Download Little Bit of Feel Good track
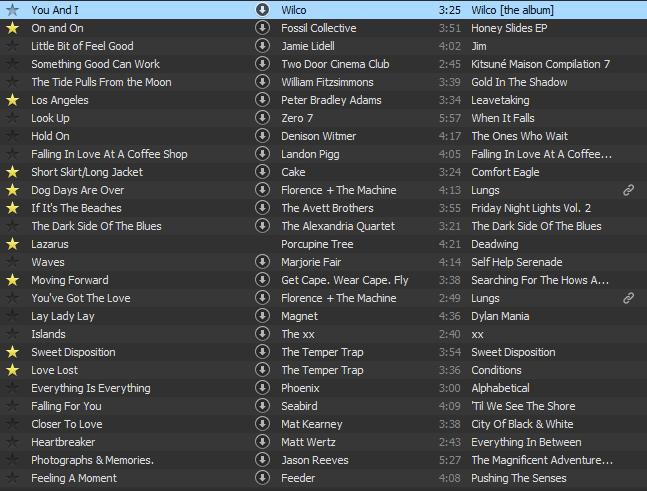This screenshot has width=647, height=491. coord(262,45)
